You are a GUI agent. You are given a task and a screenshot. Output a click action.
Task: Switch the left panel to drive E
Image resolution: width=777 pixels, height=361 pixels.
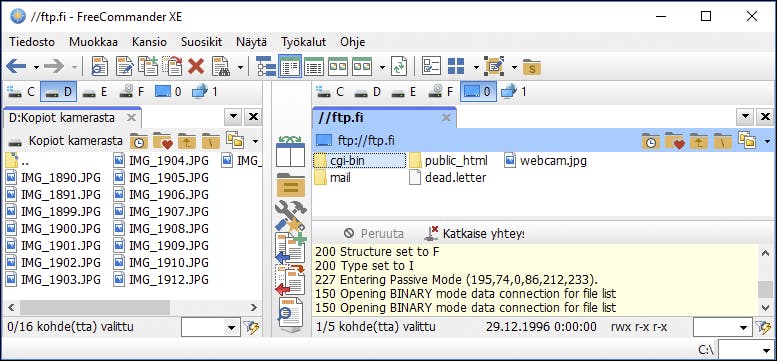click(95, 92)
